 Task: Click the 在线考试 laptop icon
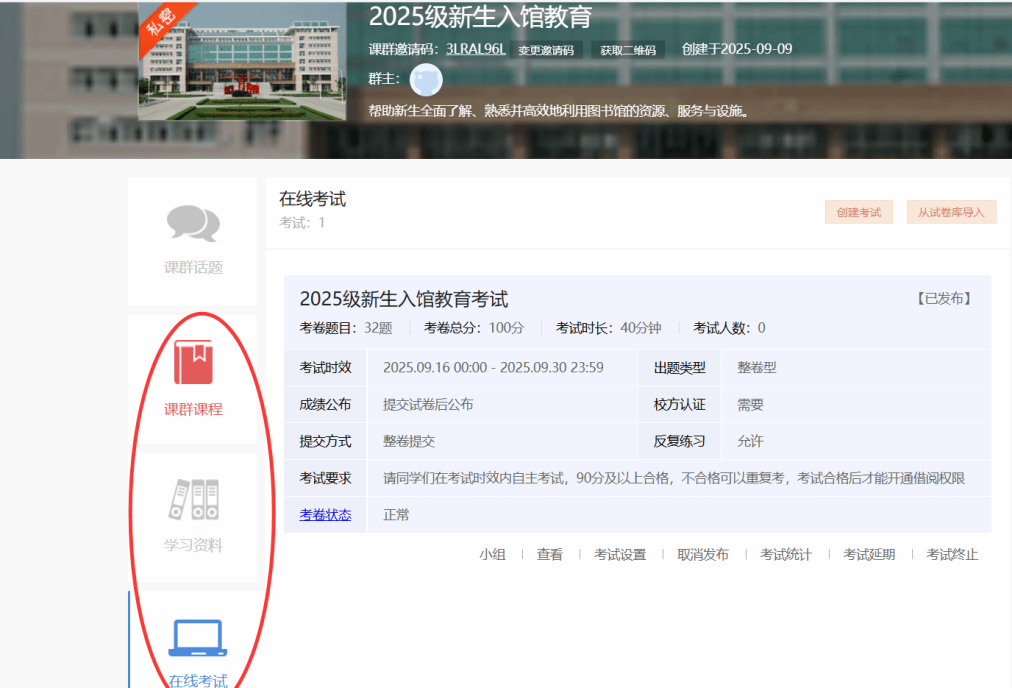pos(197,639)
